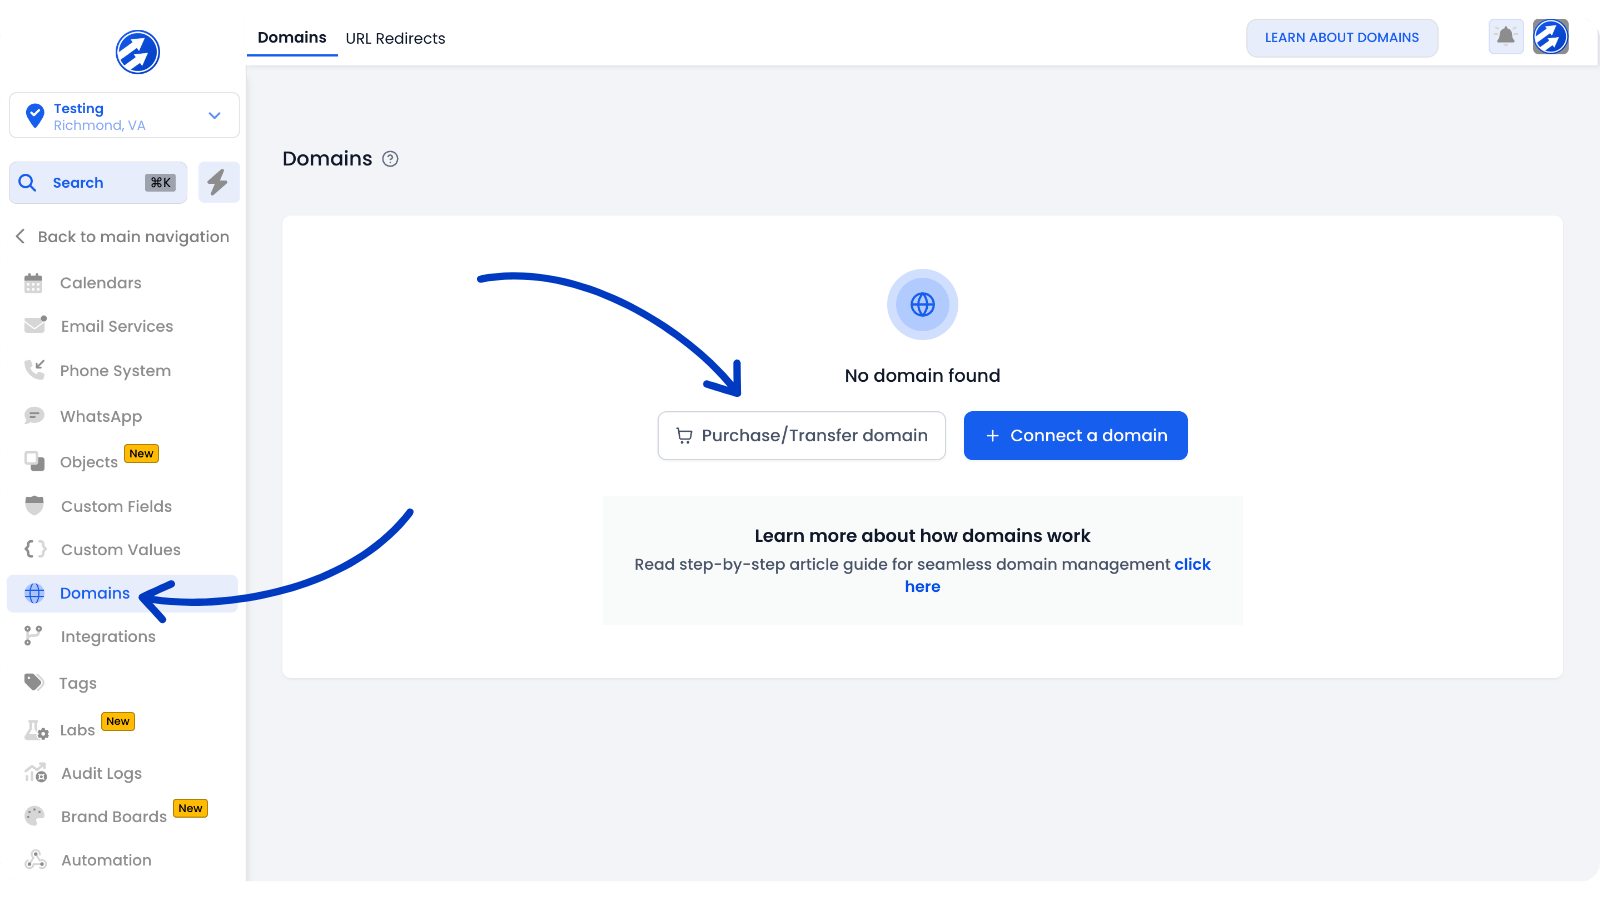Screen dimensions: 1600x900
Task: Select the Domains tab at top
Action: pyautogui.click(x=292, y=38)
